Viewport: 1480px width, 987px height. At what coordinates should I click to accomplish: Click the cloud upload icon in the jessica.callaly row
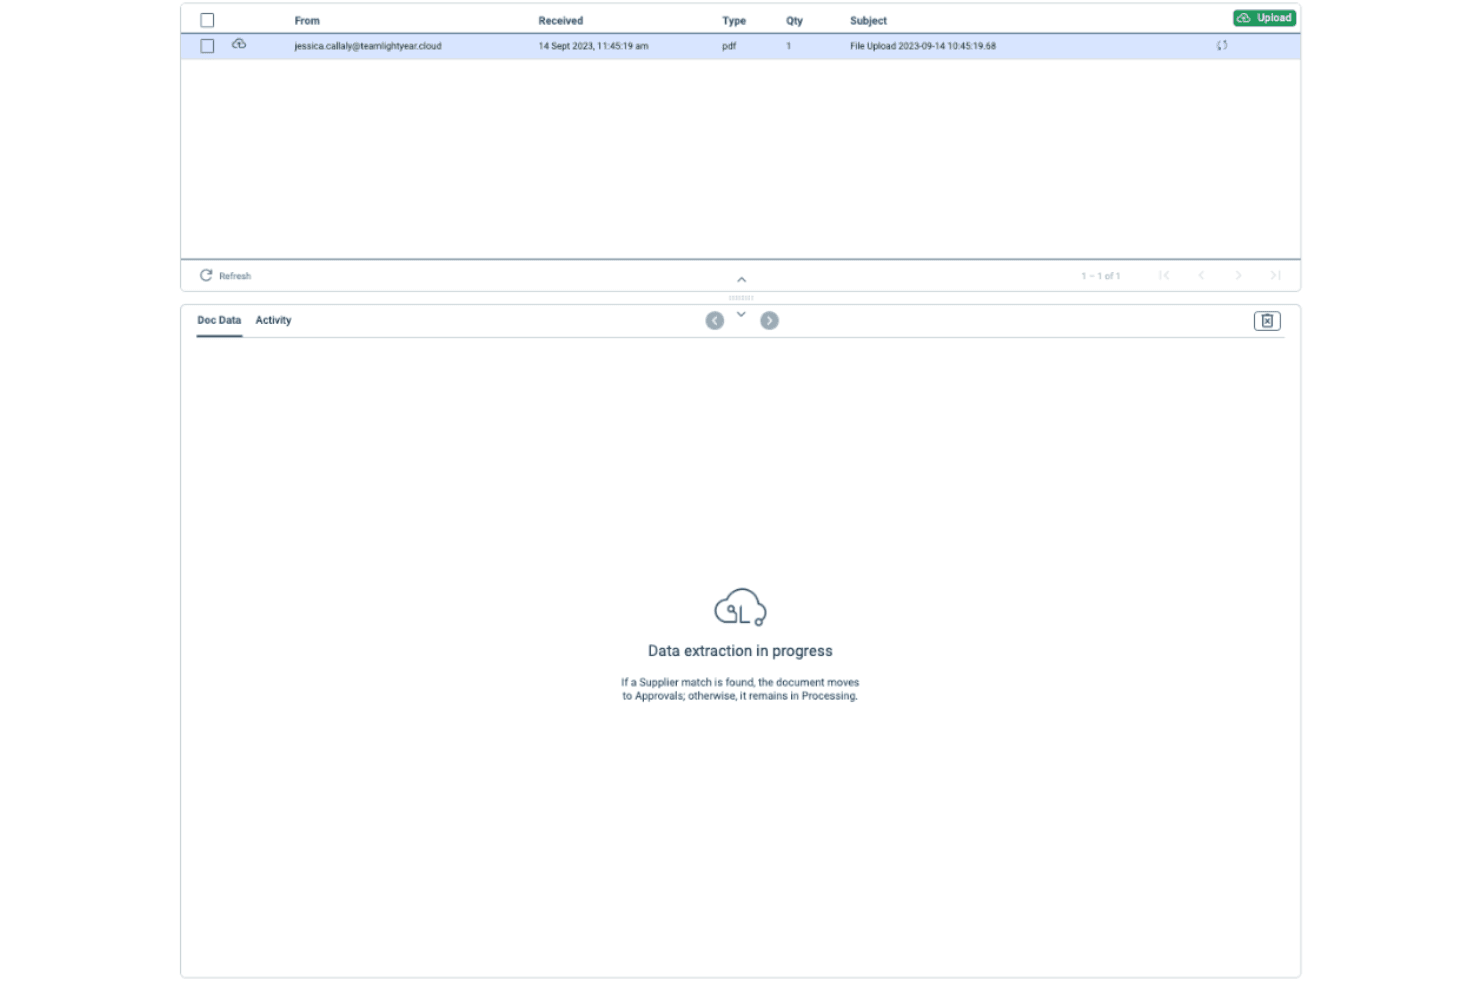coord(239,44)
